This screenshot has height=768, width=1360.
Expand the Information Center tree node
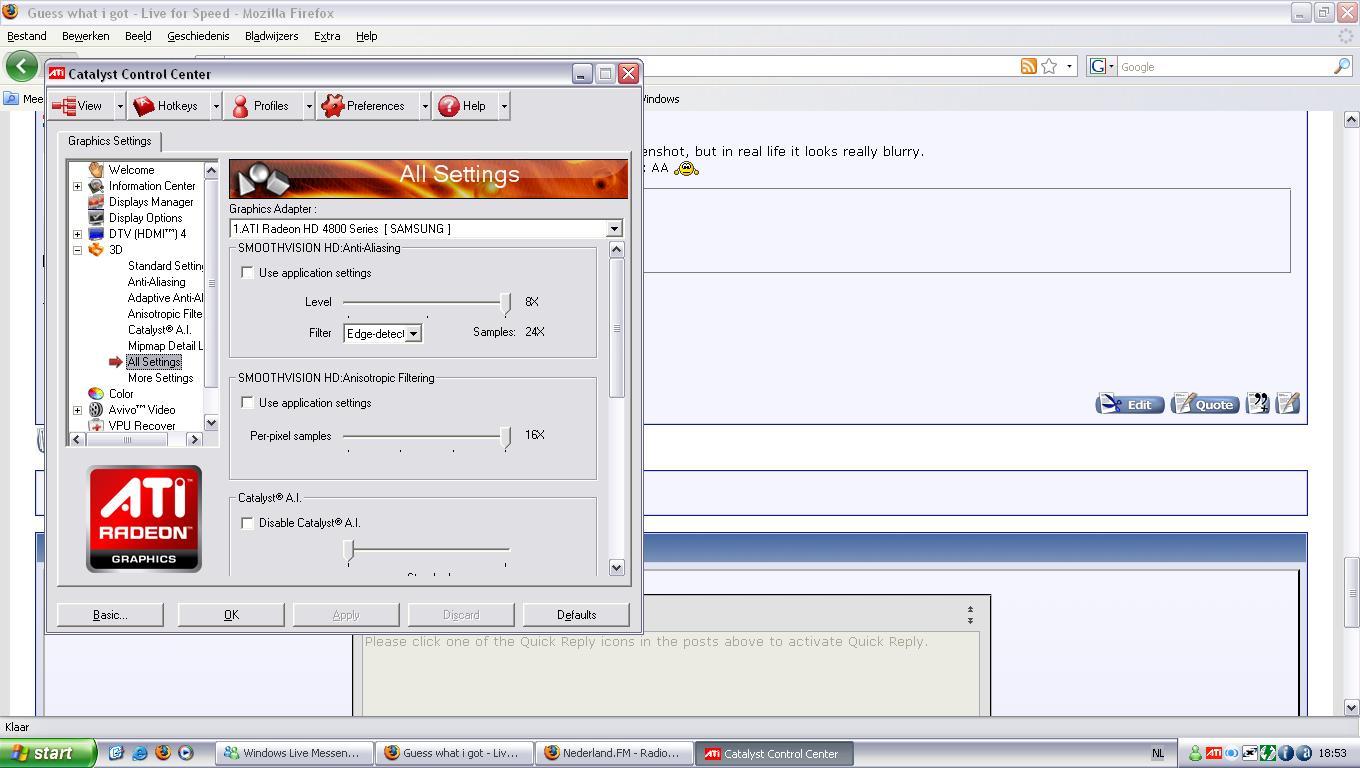pos(77,186)
